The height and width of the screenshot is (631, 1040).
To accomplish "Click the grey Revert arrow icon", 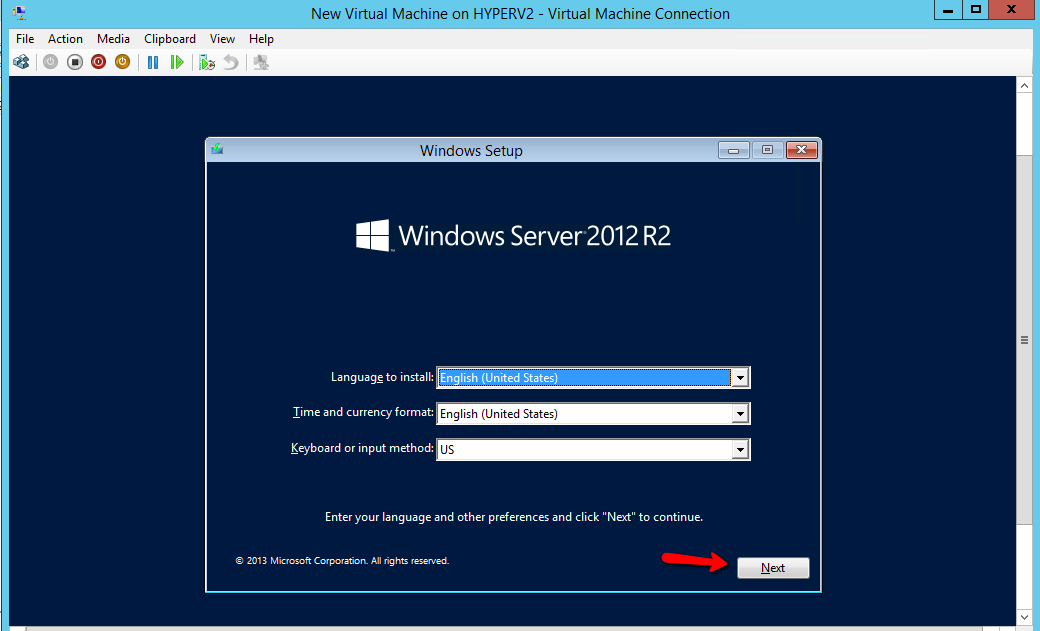I will 231,62.
